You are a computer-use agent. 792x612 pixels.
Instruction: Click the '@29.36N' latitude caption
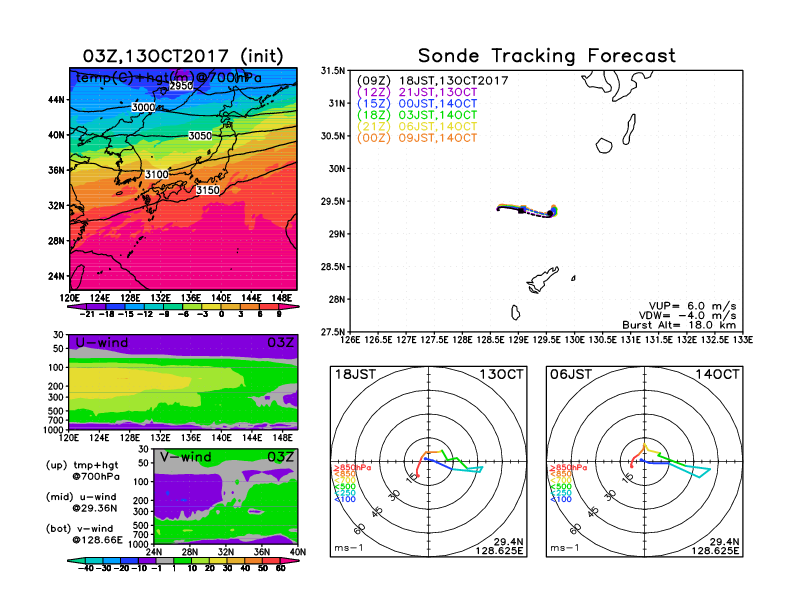point(95,508)
